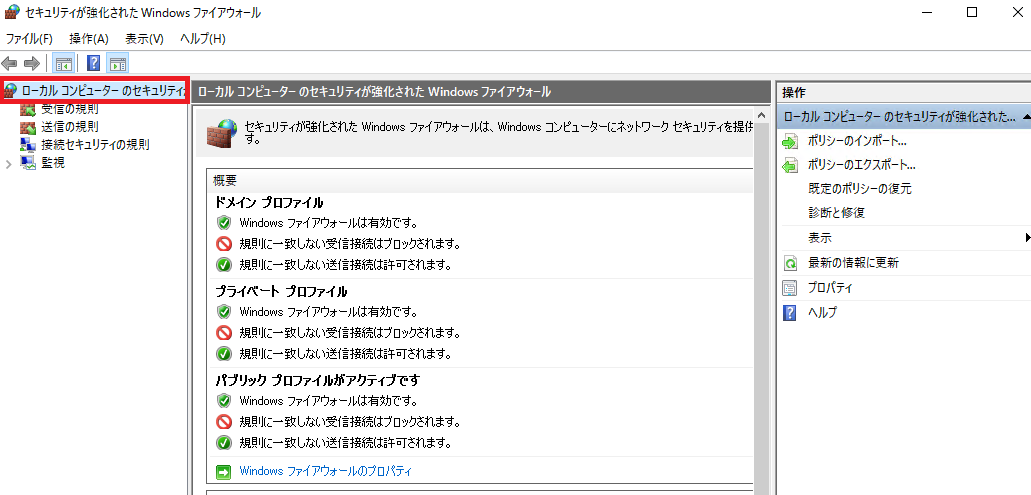Click the properties sheet icon in actions pane
The image size is (1031, 495).
(x=790, y=289)
